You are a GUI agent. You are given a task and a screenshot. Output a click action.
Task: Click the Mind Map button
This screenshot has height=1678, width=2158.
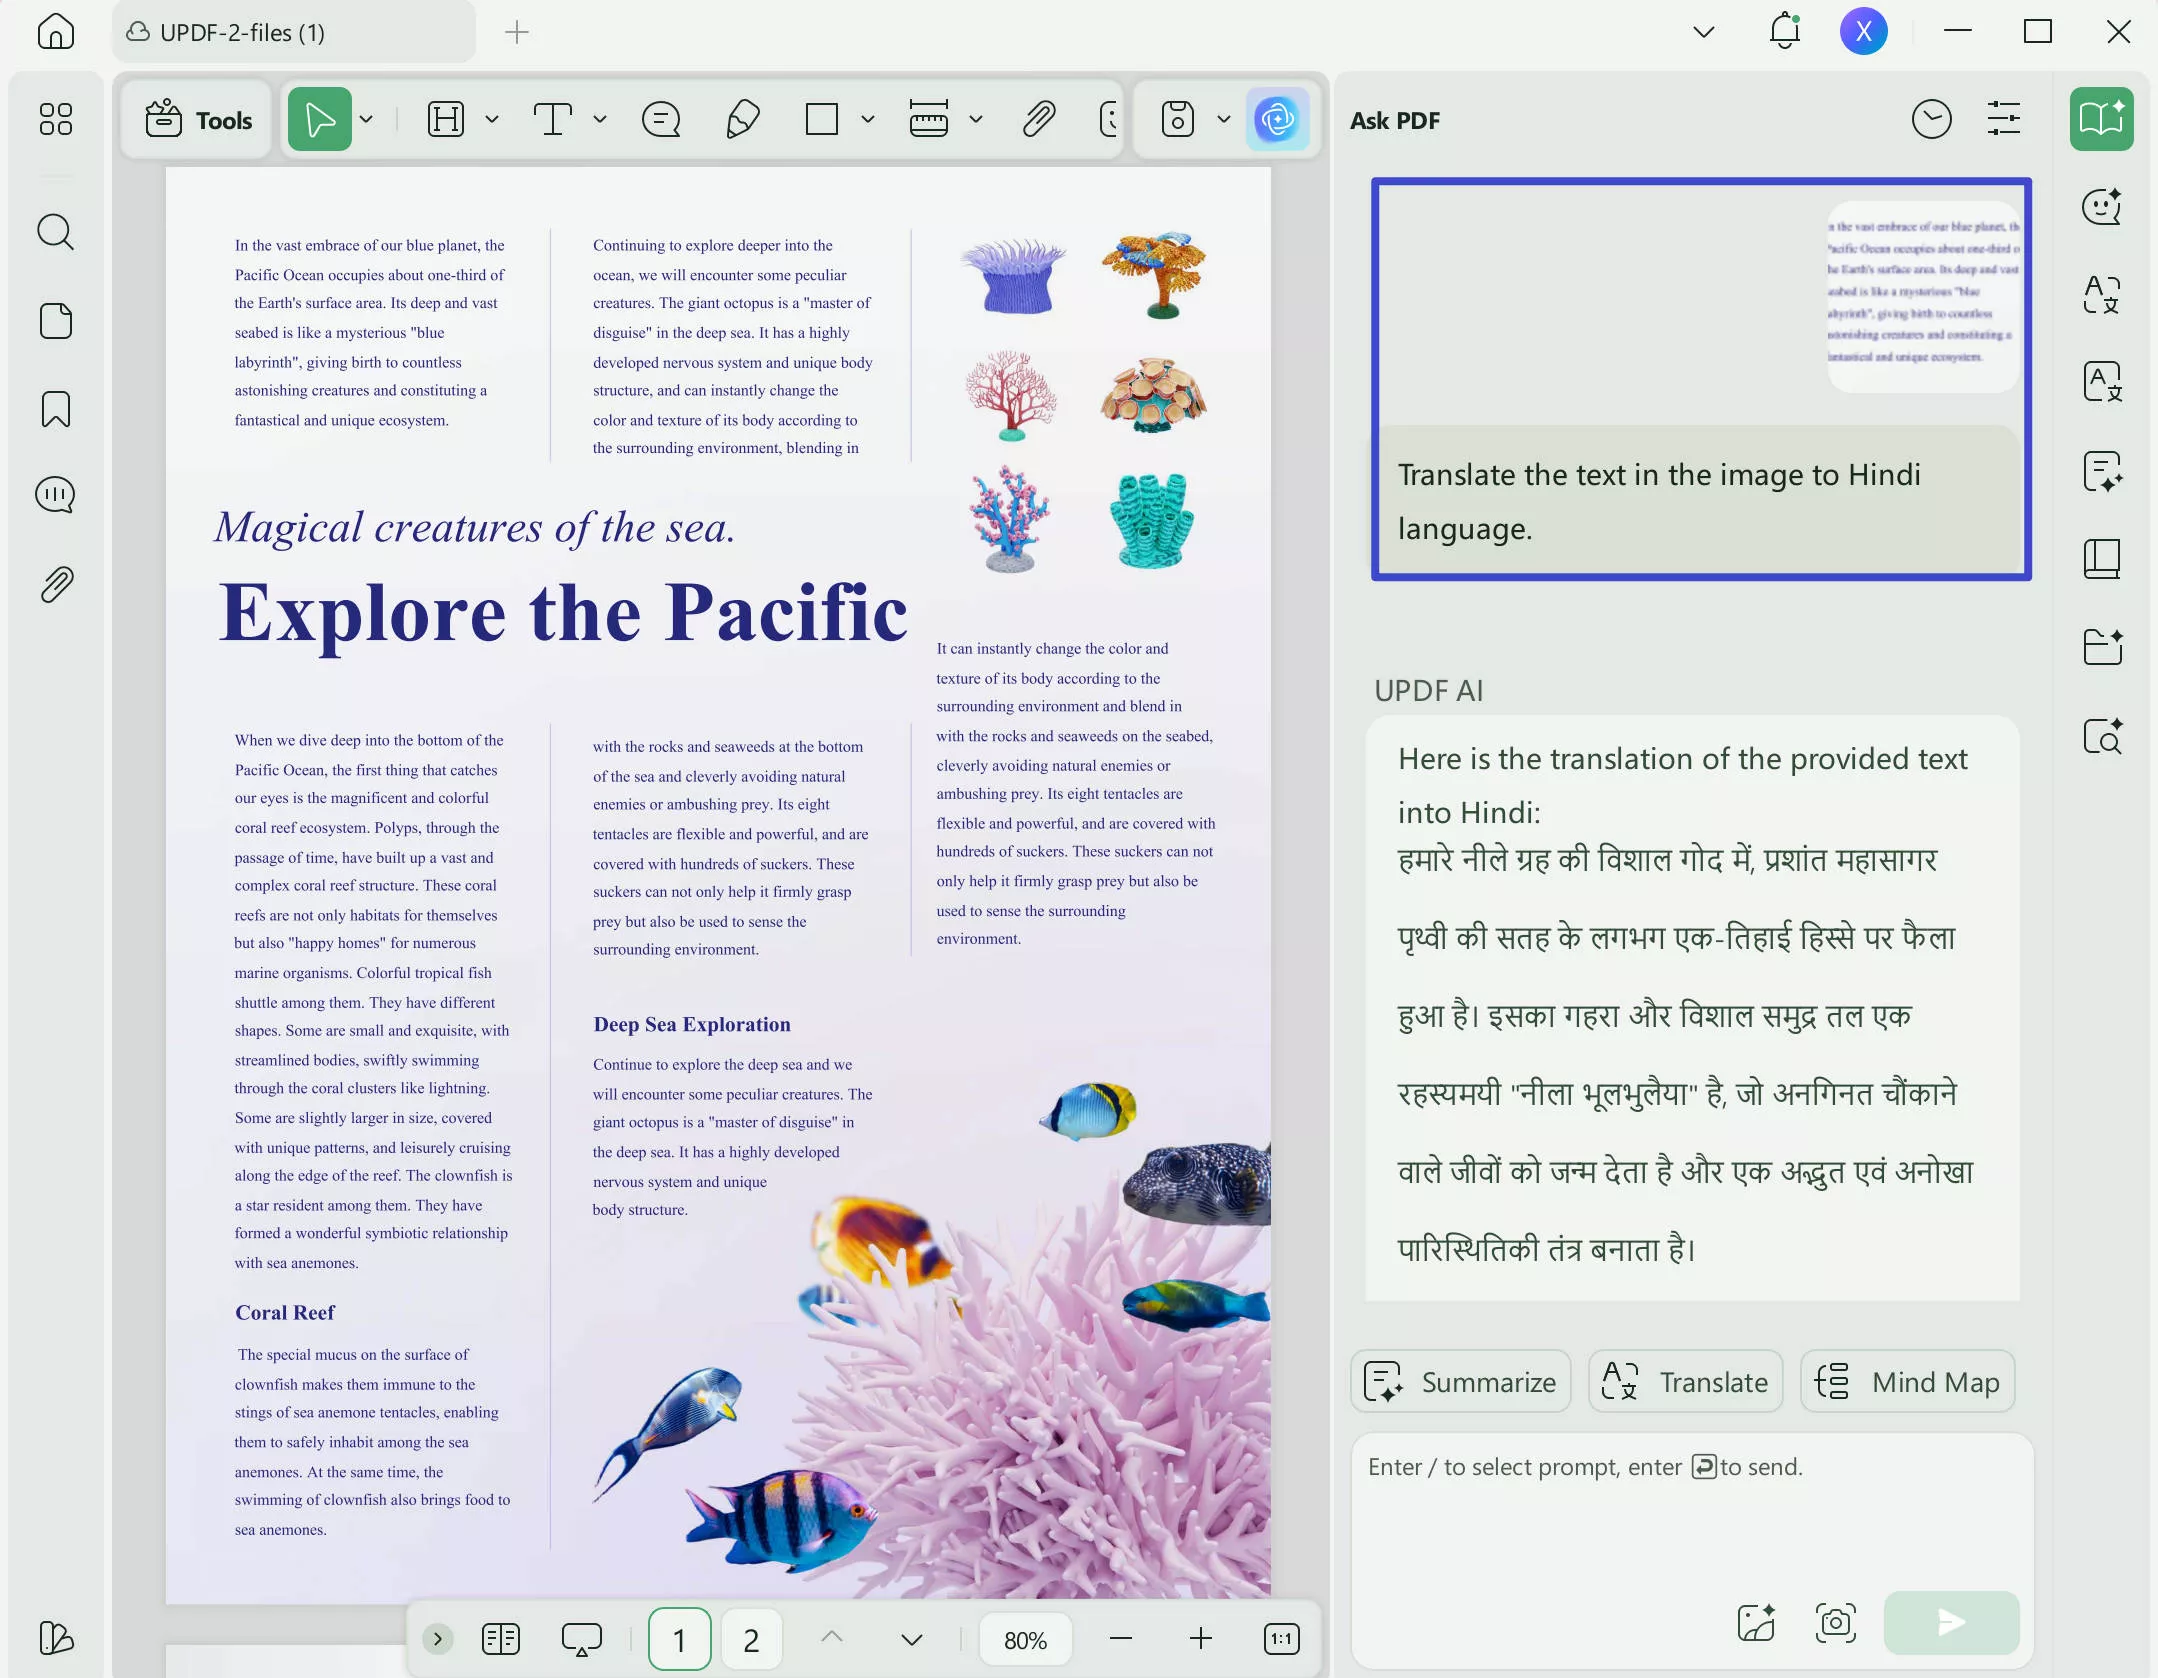pyautogui.click(x=1907, y=1382)
